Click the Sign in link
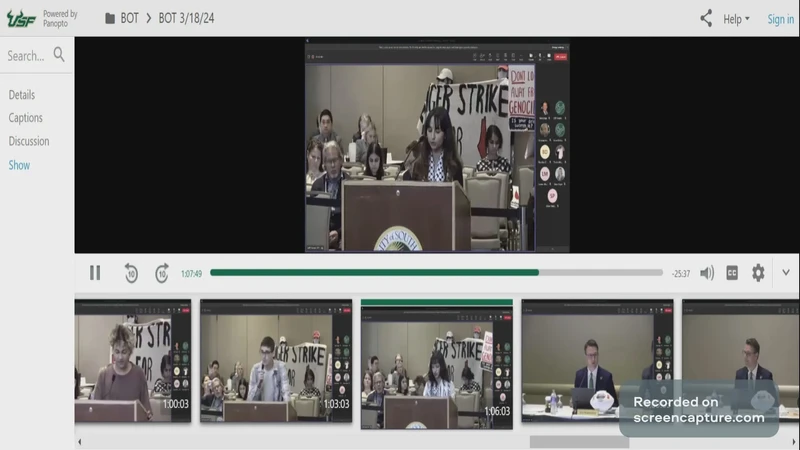 (781, 19)
